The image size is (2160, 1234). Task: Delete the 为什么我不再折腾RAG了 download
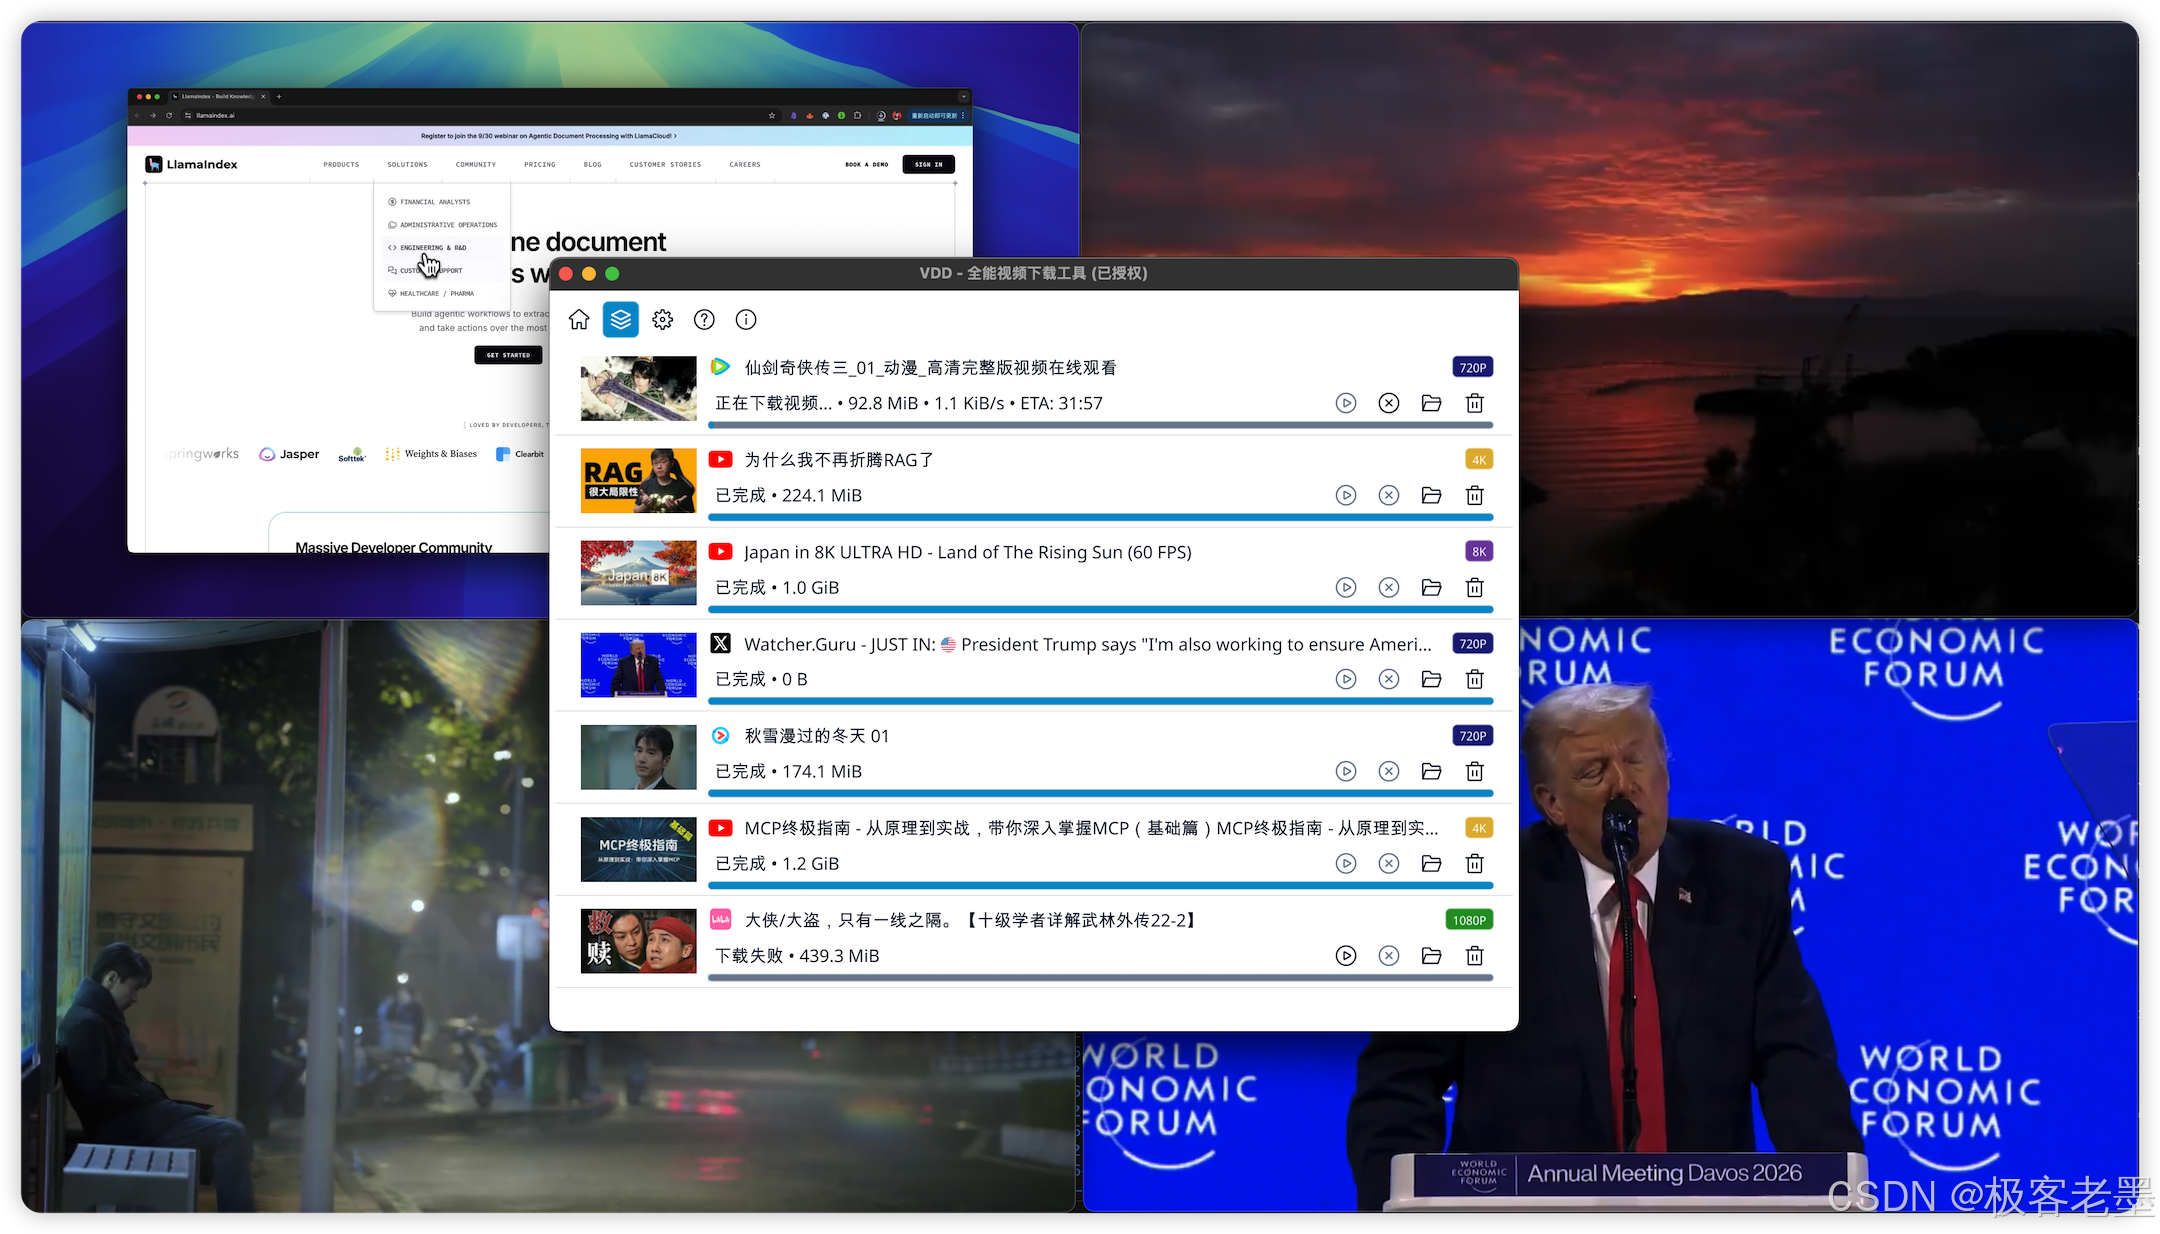pos(1475,495)
